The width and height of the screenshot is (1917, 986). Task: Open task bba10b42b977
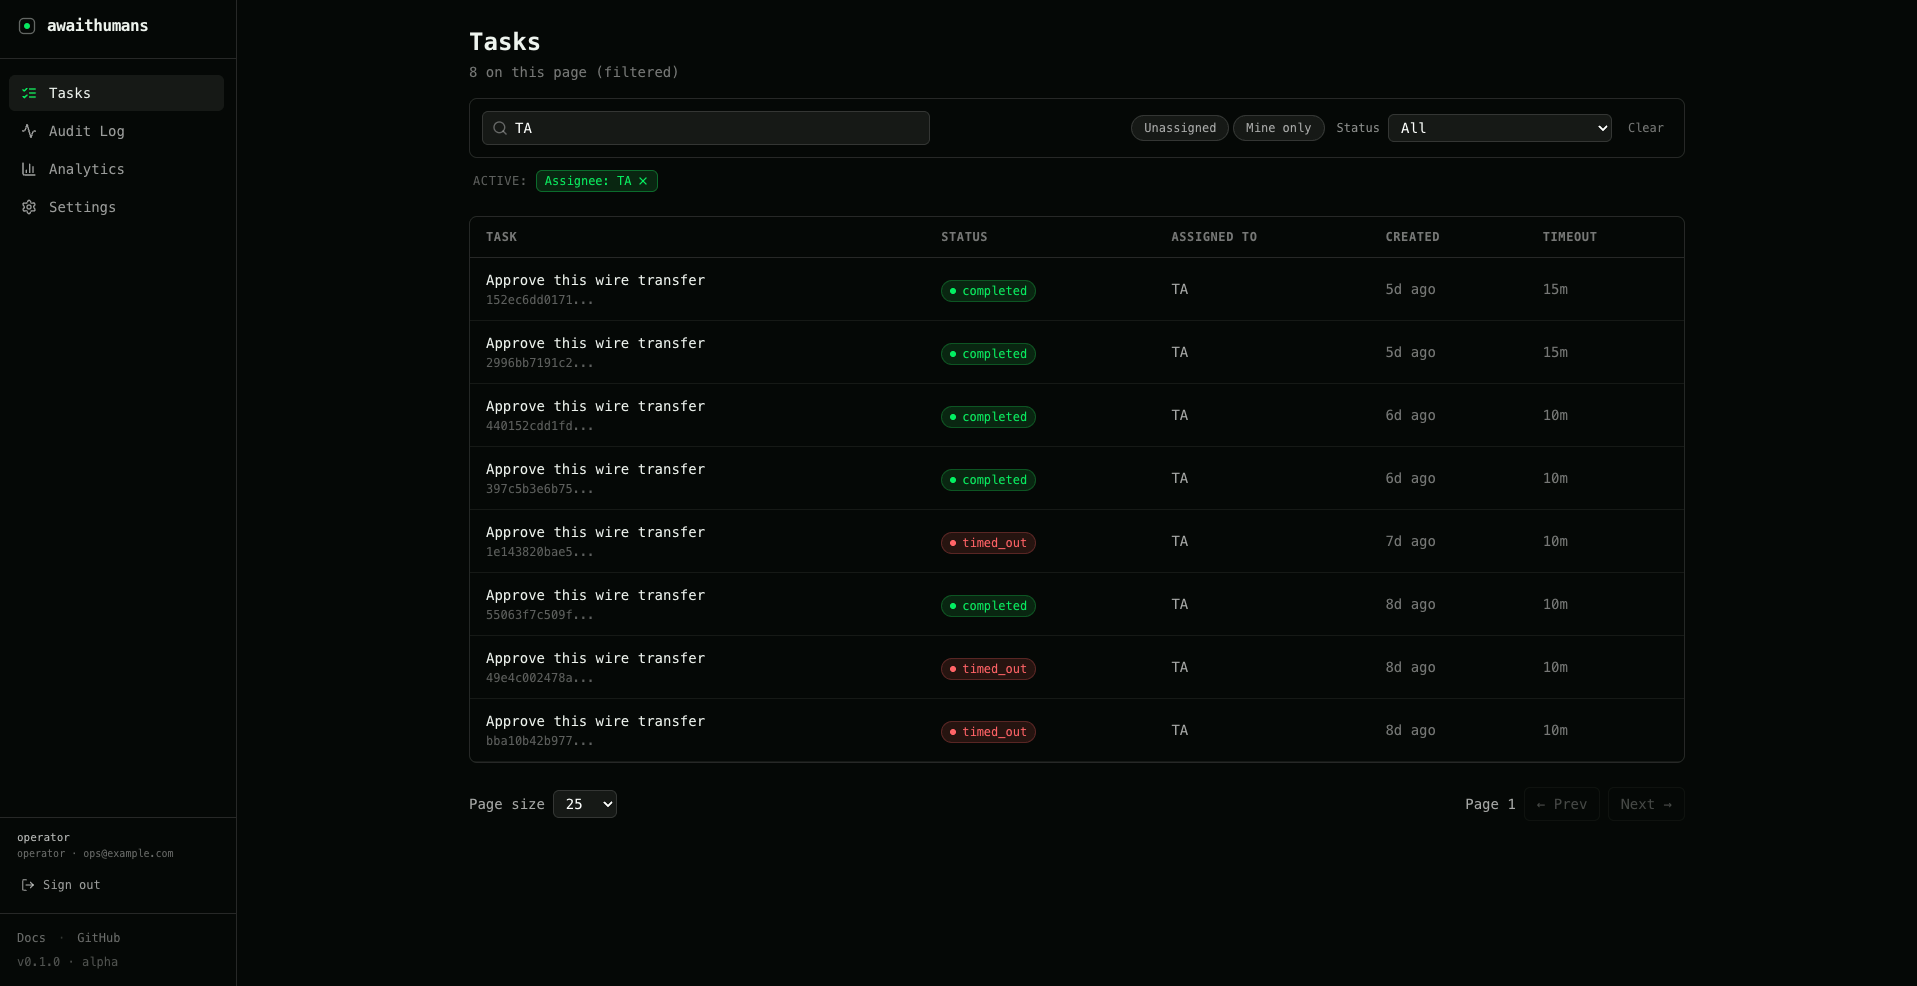coord(1077,730)
